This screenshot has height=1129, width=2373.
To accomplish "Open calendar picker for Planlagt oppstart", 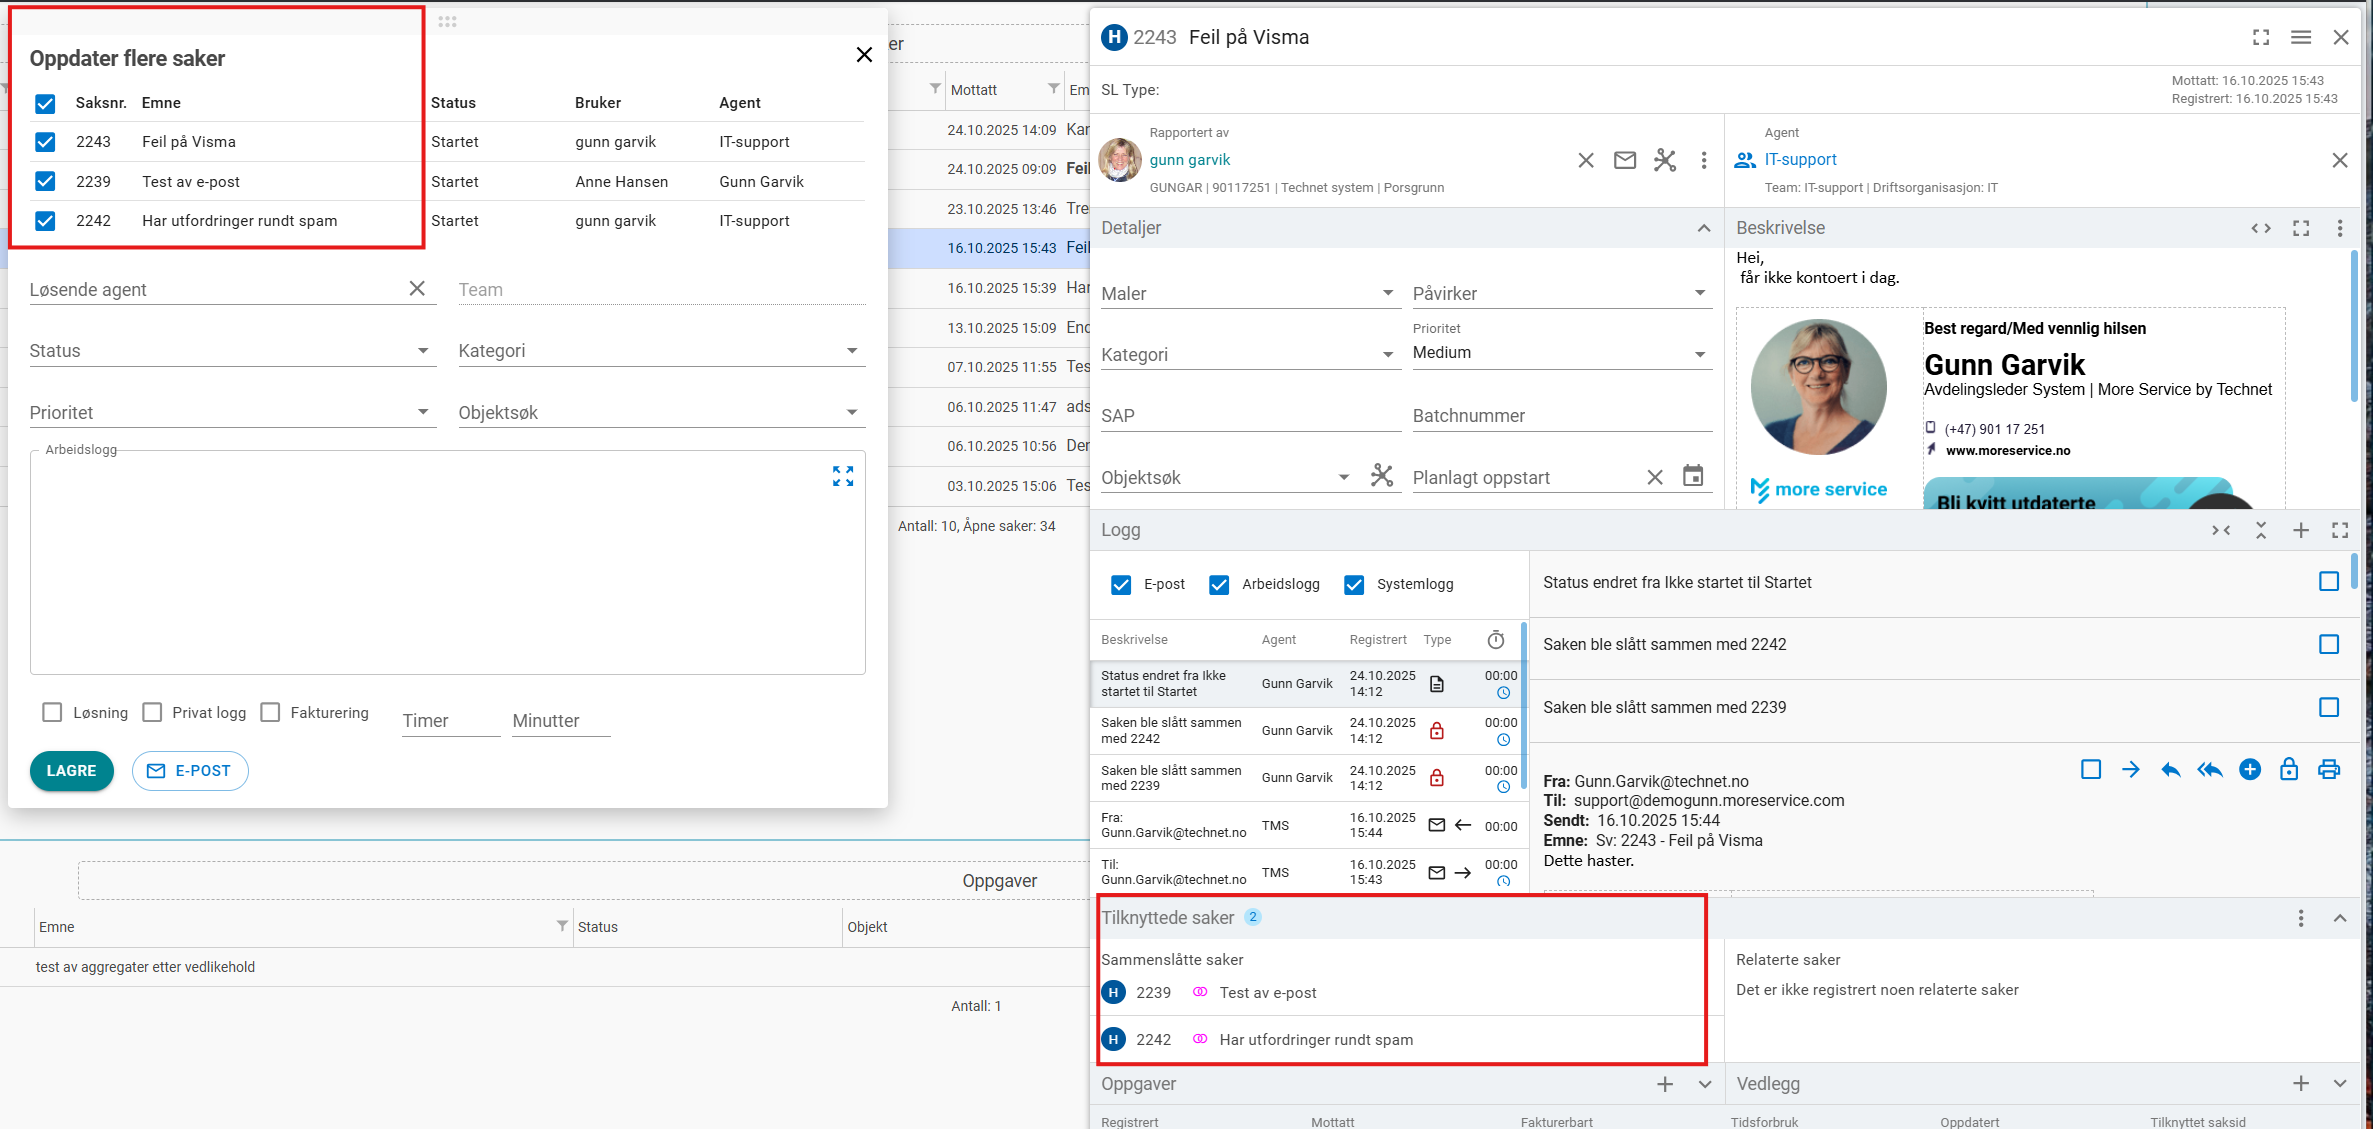I will tap(1693, 476).
